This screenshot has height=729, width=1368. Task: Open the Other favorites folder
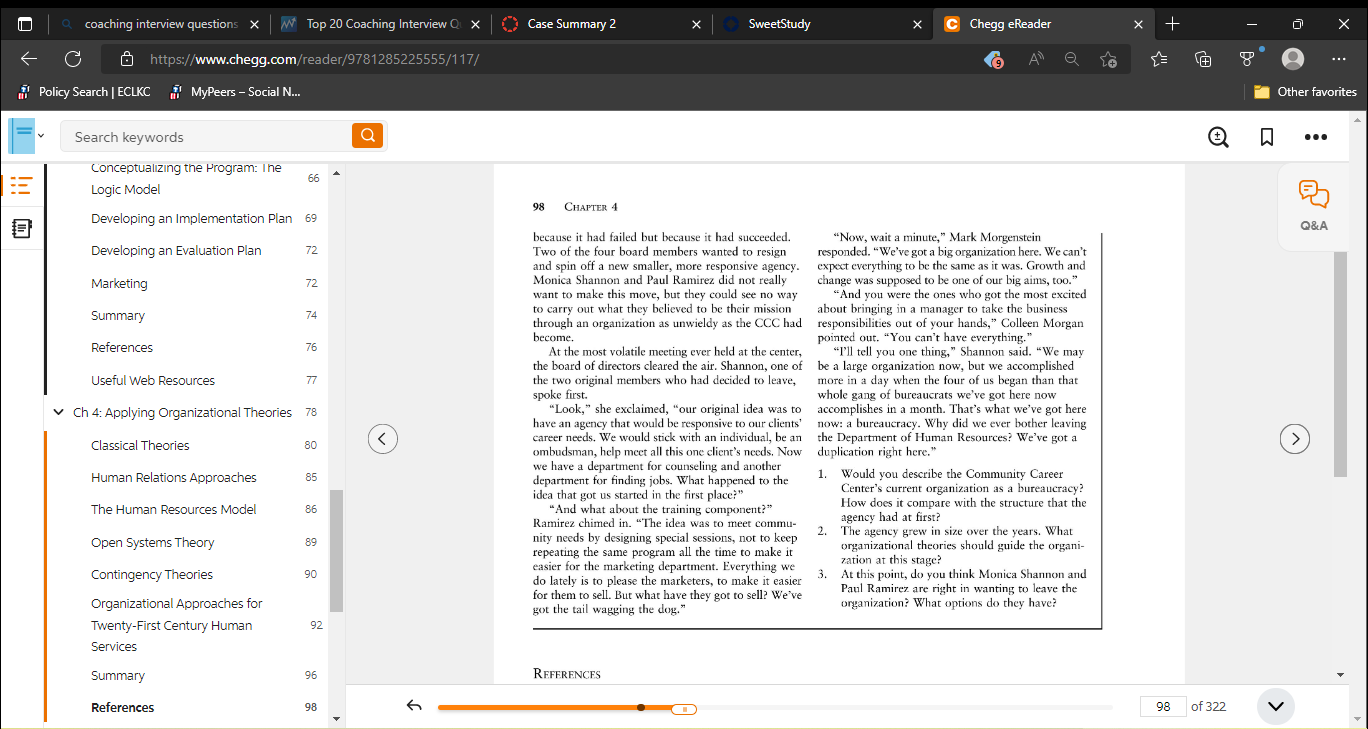(1305, 92)
